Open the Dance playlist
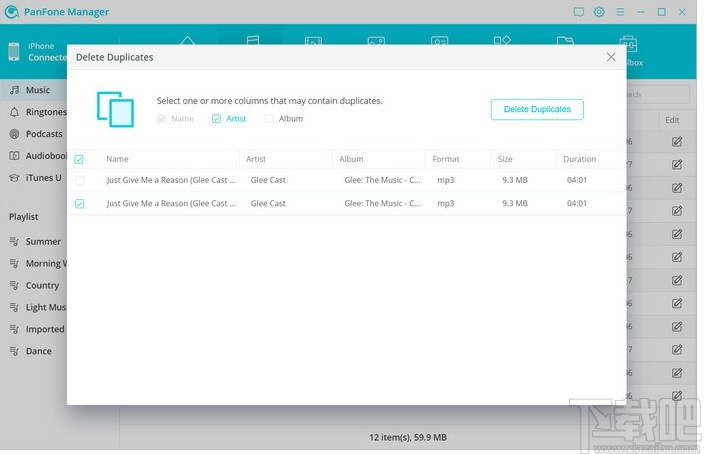This screenshot has height=454, width=704. pos(34,351)
